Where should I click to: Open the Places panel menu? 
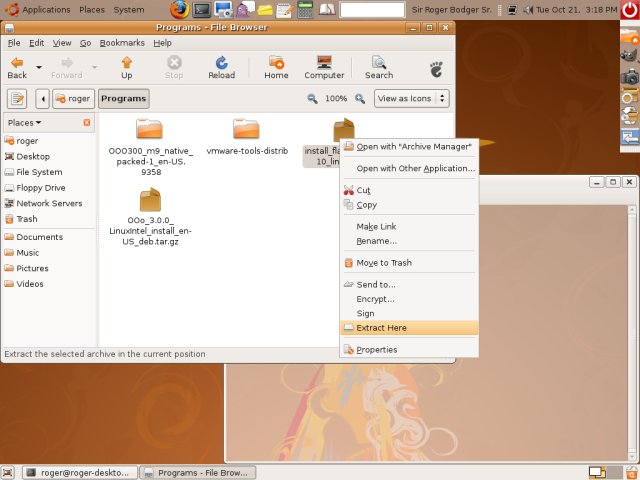pyautogui.click(x=92, y=9)
